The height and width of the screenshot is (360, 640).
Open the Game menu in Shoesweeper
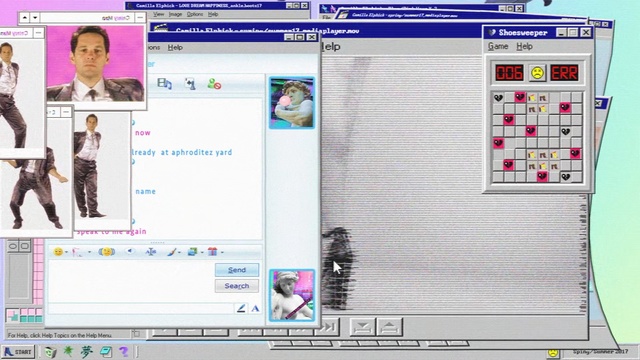(498, 46)
